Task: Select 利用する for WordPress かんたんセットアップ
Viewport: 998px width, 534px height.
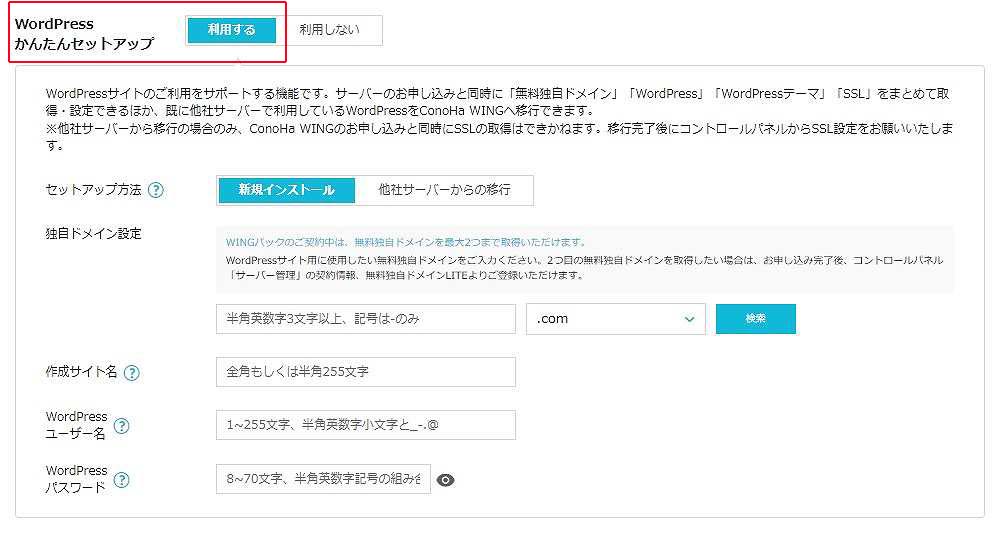Action: click(232, 30)
